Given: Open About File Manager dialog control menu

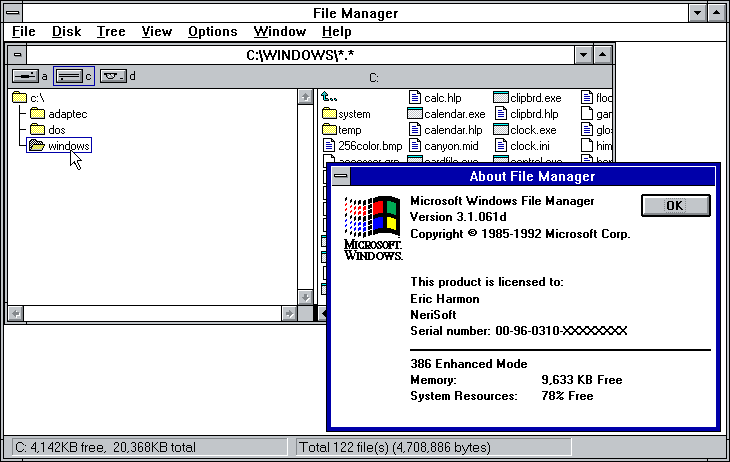Looking at the screenshot, I should [x=341, y=176].
